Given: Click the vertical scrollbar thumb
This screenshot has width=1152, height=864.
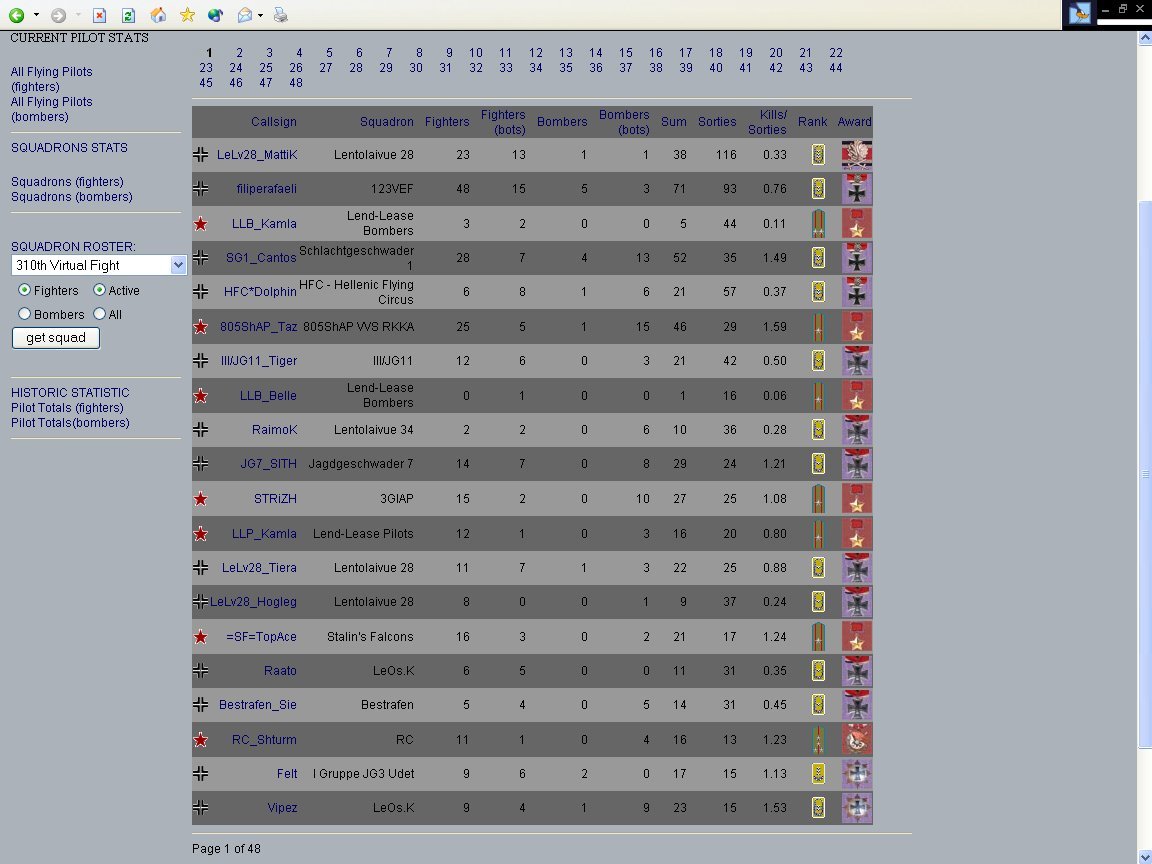Looking at the screenshot, I should click(x=1144, y=475).
